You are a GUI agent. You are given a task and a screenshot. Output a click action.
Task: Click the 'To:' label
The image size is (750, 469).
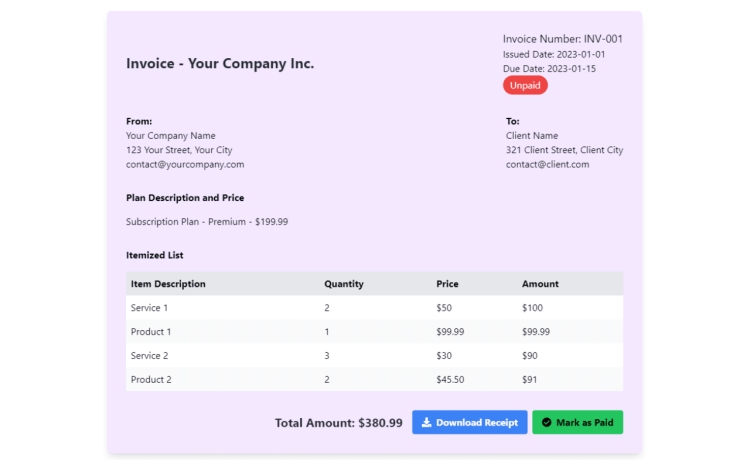(x=512, y=121)
